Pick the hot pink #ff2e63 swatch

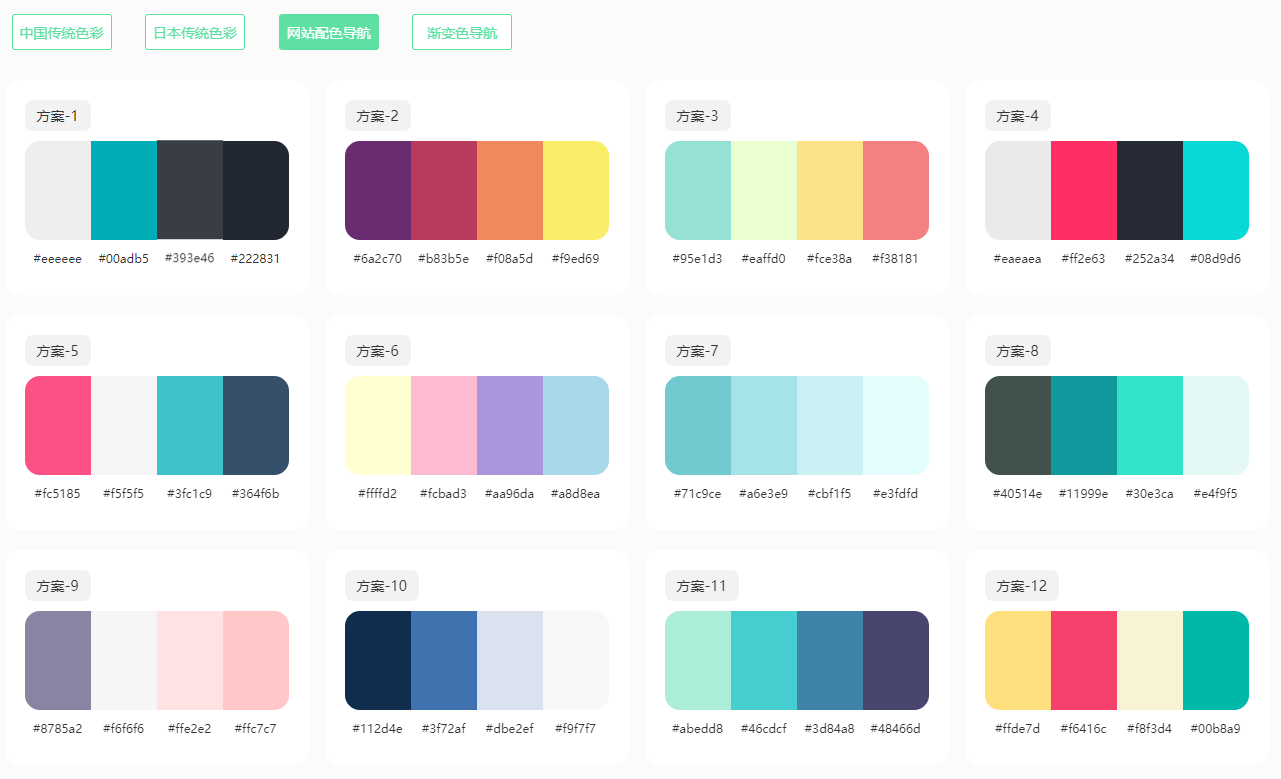[x=1084, y=190]
